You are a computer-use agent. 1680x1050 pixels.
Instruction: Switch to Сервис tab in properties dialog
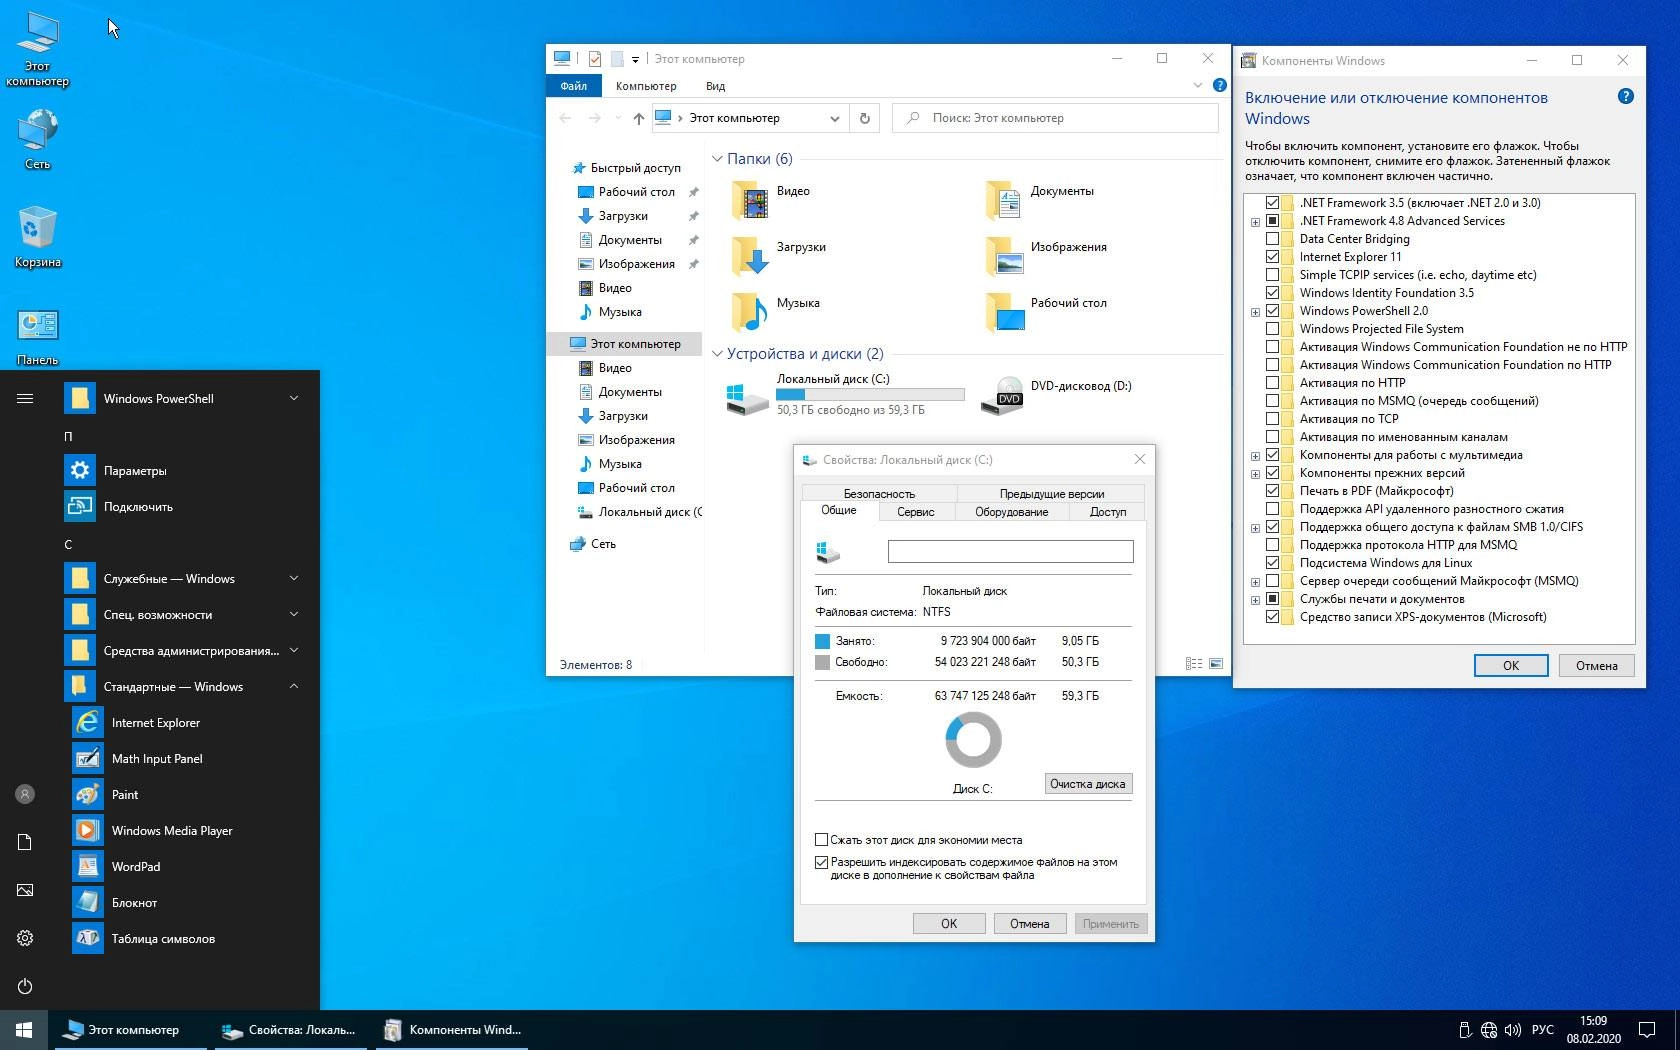pos(915,511)
